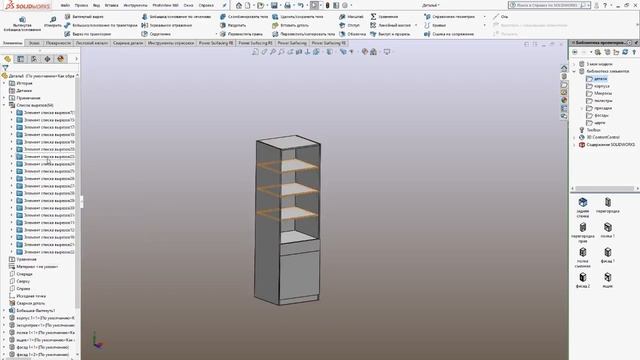This screenshot has height=360, width=640.
Task: Click Tab and Slot (Выступ и прорезь) tool
Action: coord(390,34)
